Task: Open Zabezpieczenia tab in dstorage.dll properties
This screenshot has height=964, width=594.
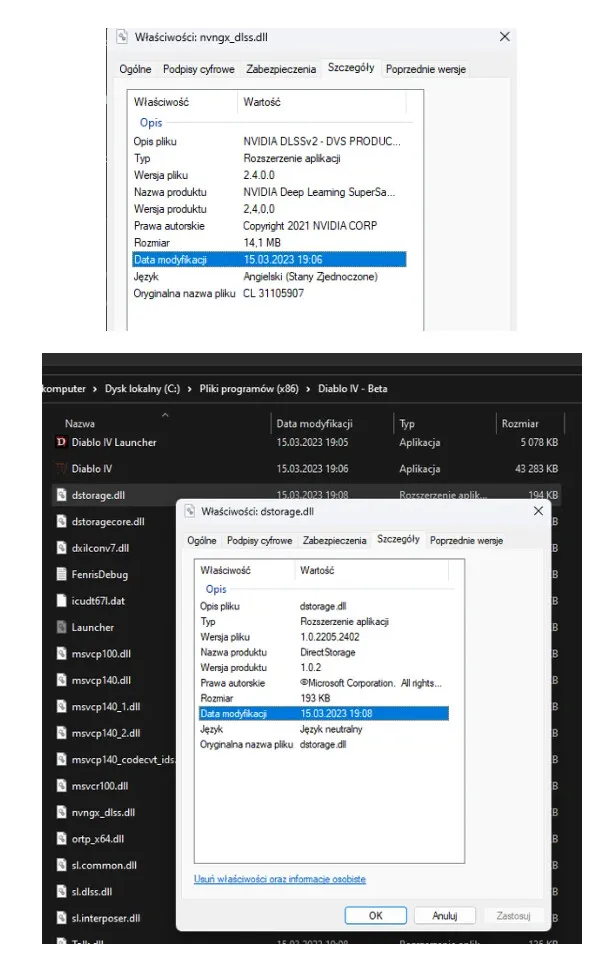Action: click(x=335, y=540)
